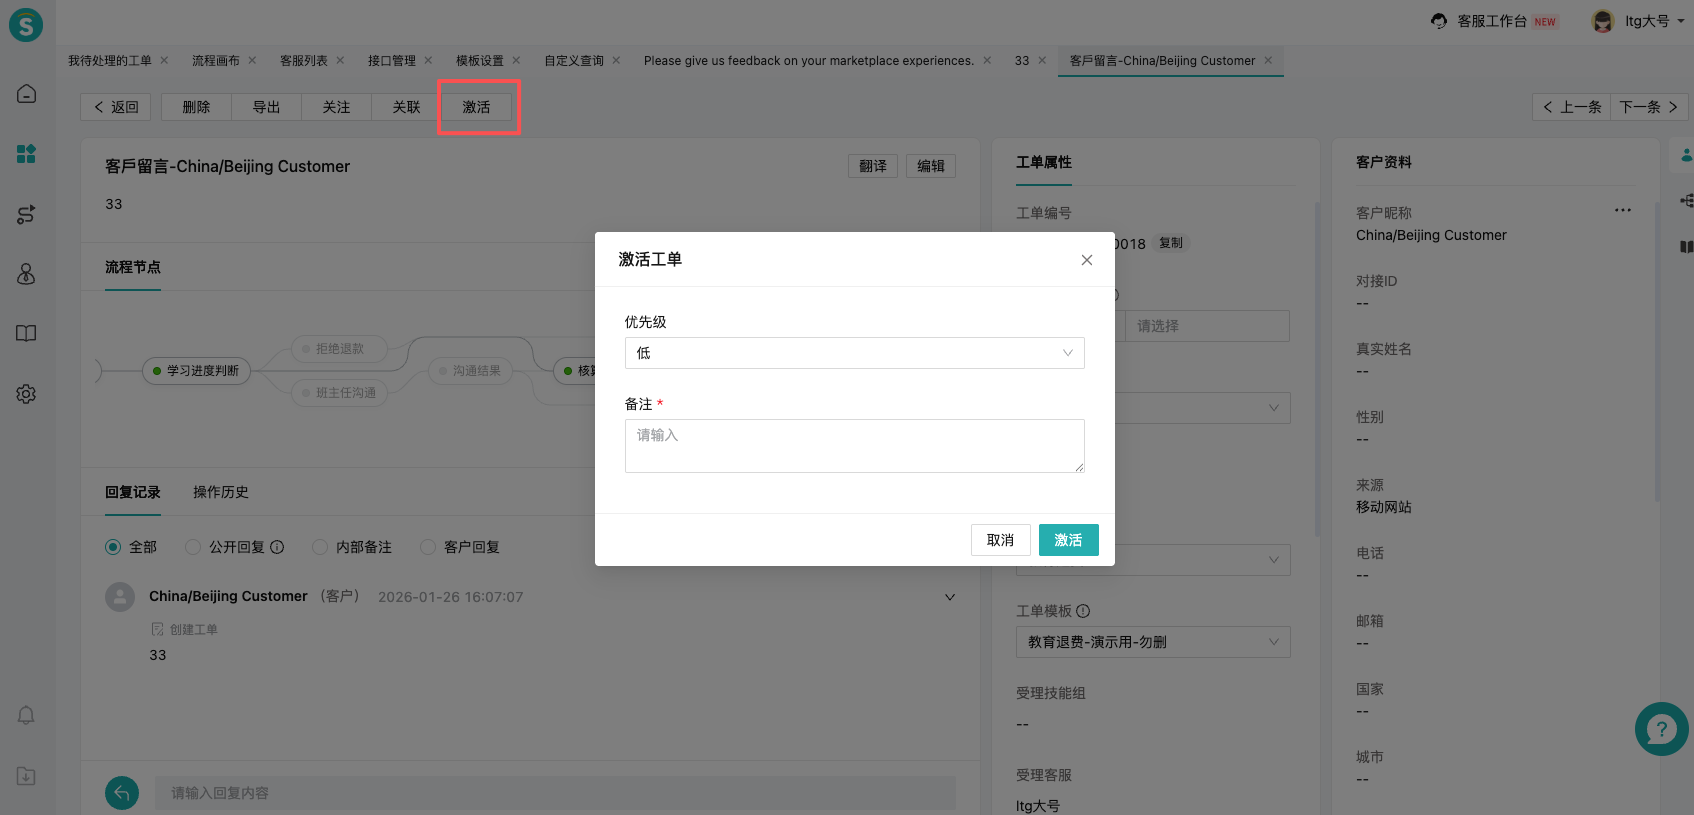Click the notification bell icon
This screenshot has width=1694, height=815.
pyautogui.click(x=26, y=716)
